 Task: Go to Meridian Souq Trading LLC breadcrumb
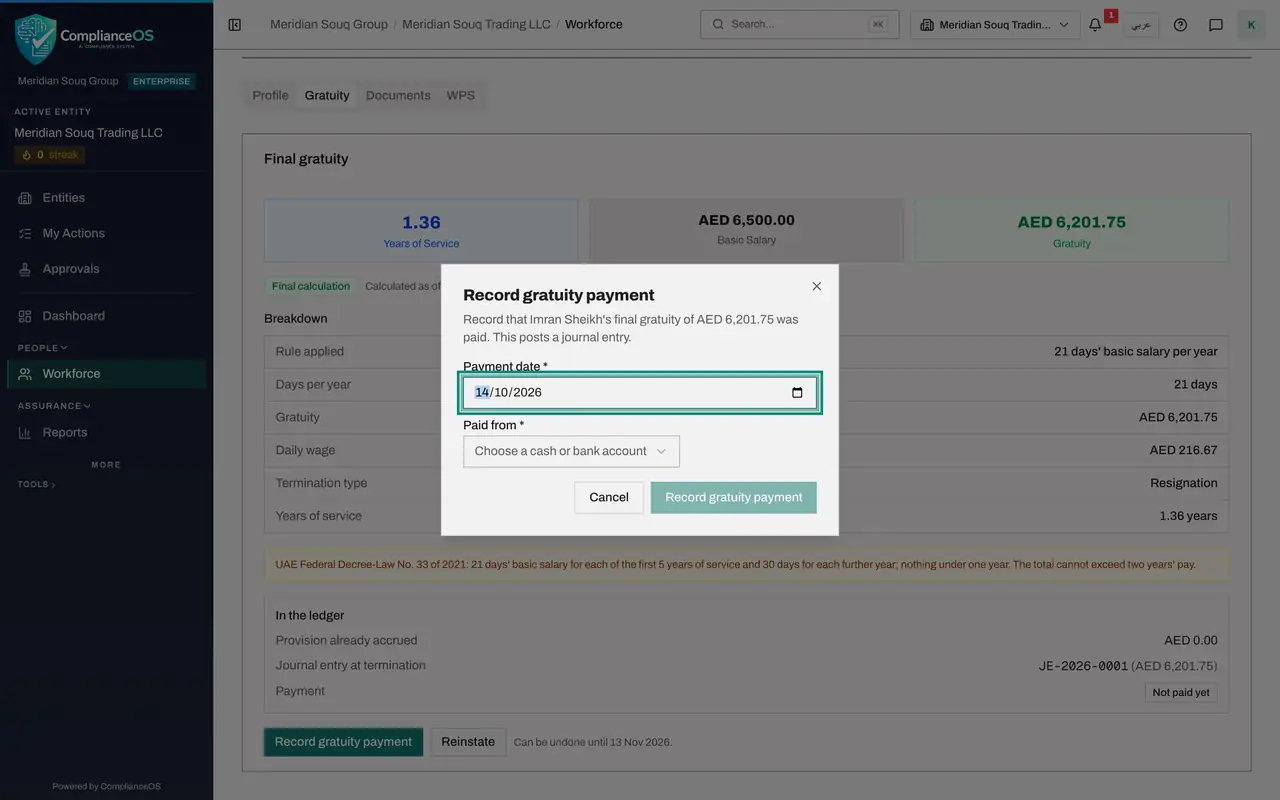click(476, 25)
